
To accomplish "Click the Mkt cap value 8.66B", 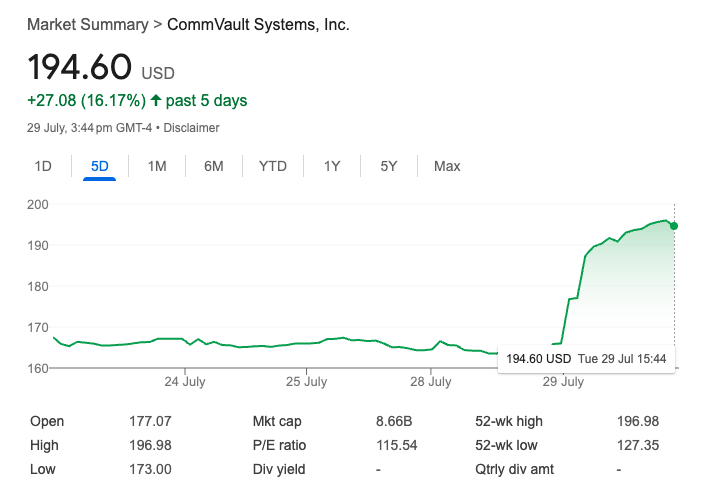I will 394,421.
